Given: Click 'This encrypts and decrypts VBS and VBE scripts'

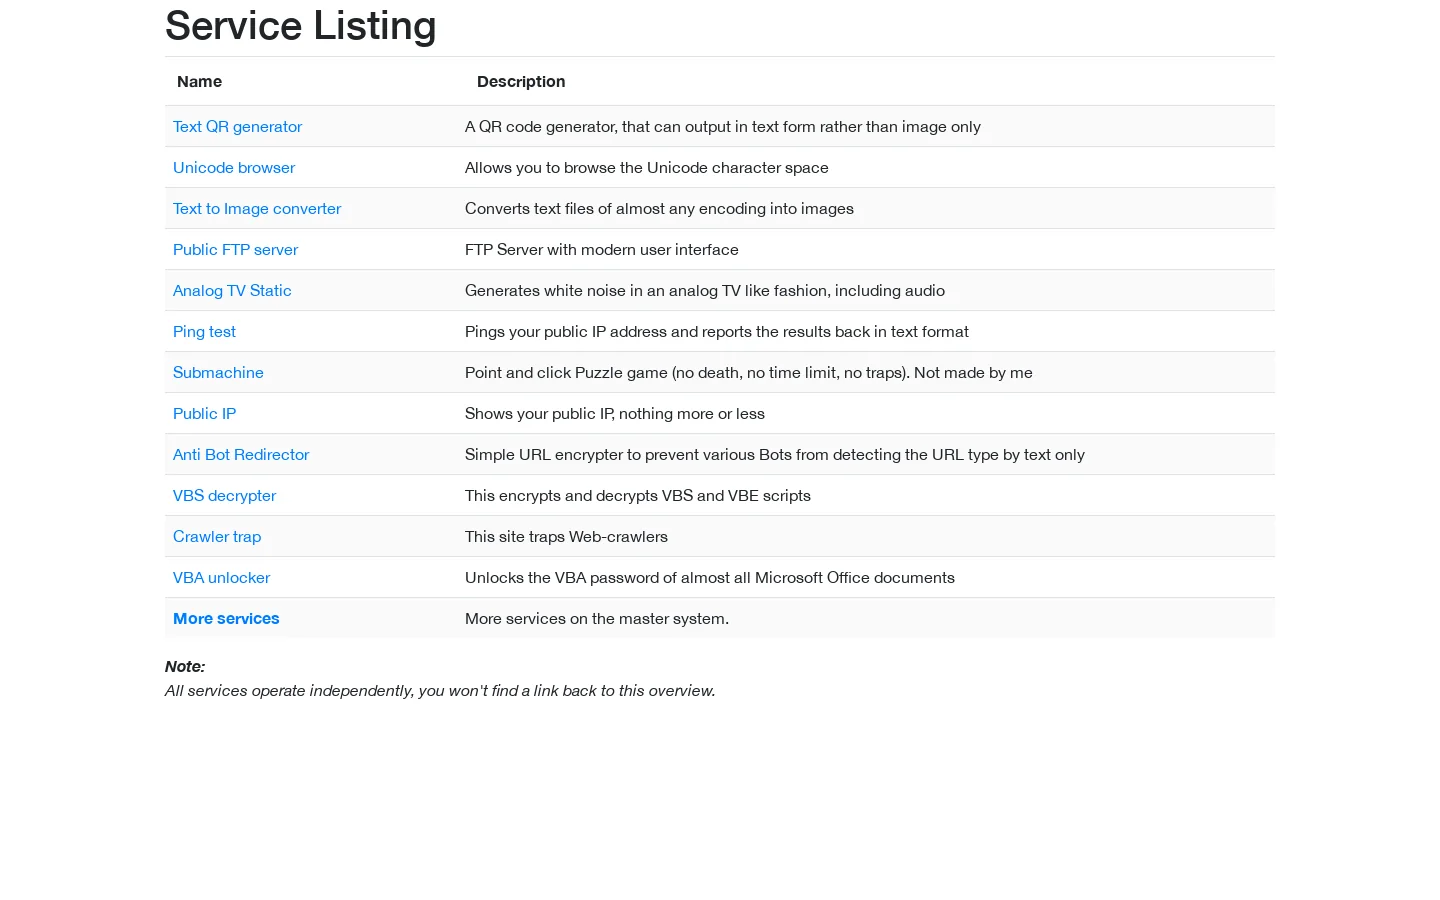Looking at the screenshot, I should pyautogui.click(x=638, y=496).
